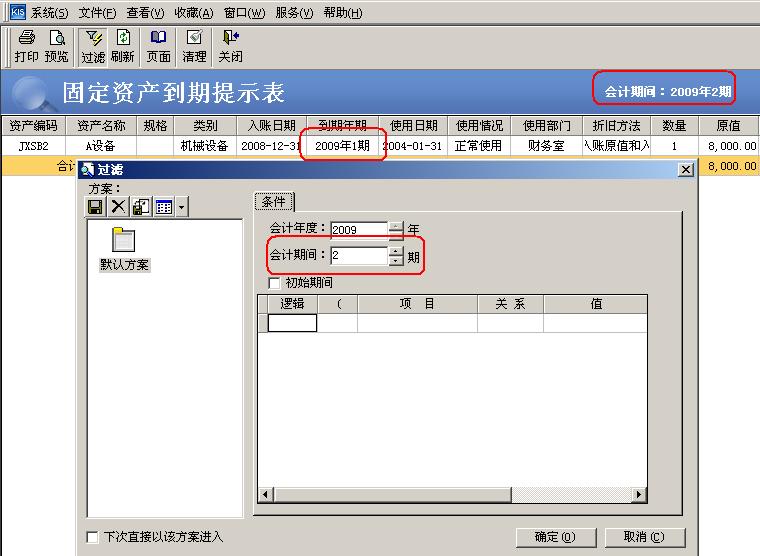Screen dimensions: 760x556
Task: Click the 会计年度 input field showing 2009
Action: (359, 230)
